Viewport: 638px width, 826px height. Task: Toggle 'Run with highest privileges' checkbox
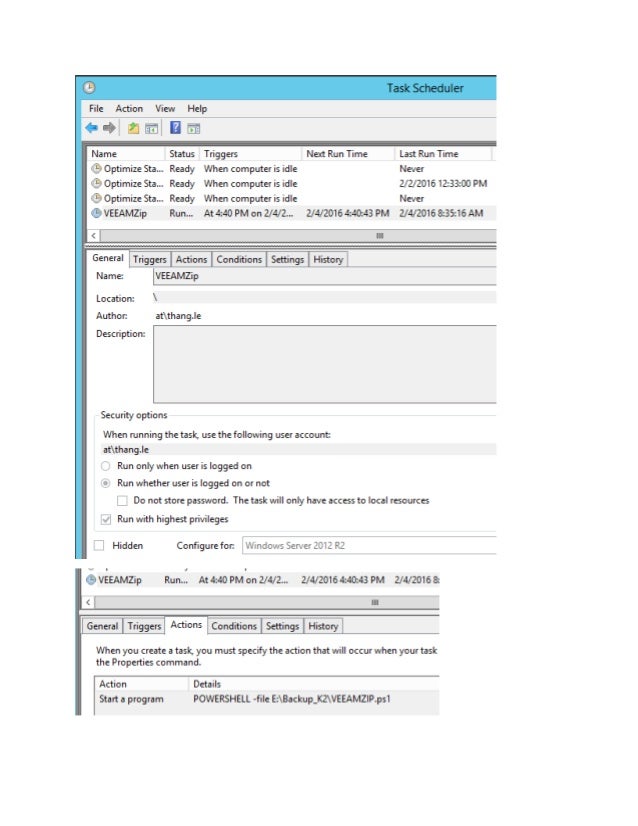(106, 519)
